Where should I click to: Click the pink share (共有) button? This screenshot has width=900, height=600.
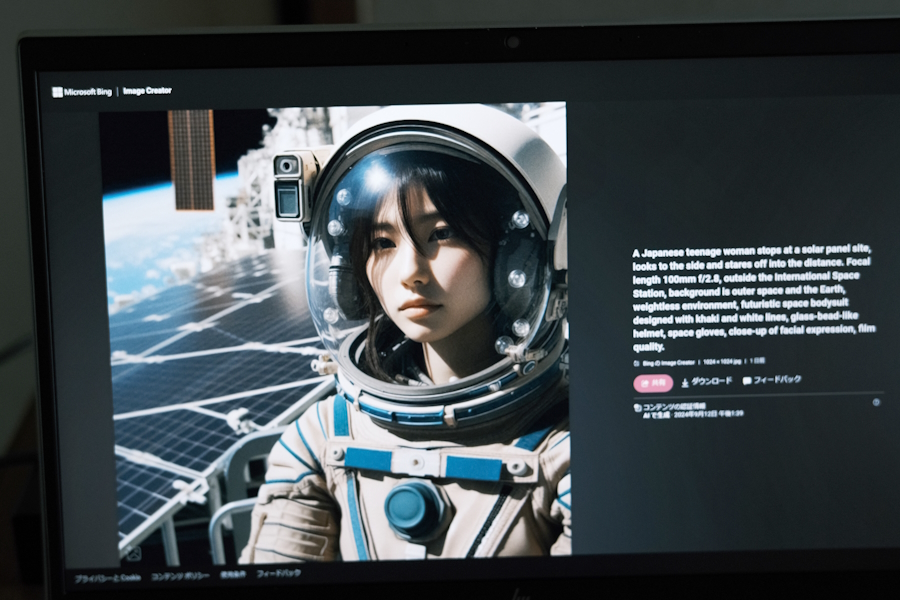tap(653, 383)
